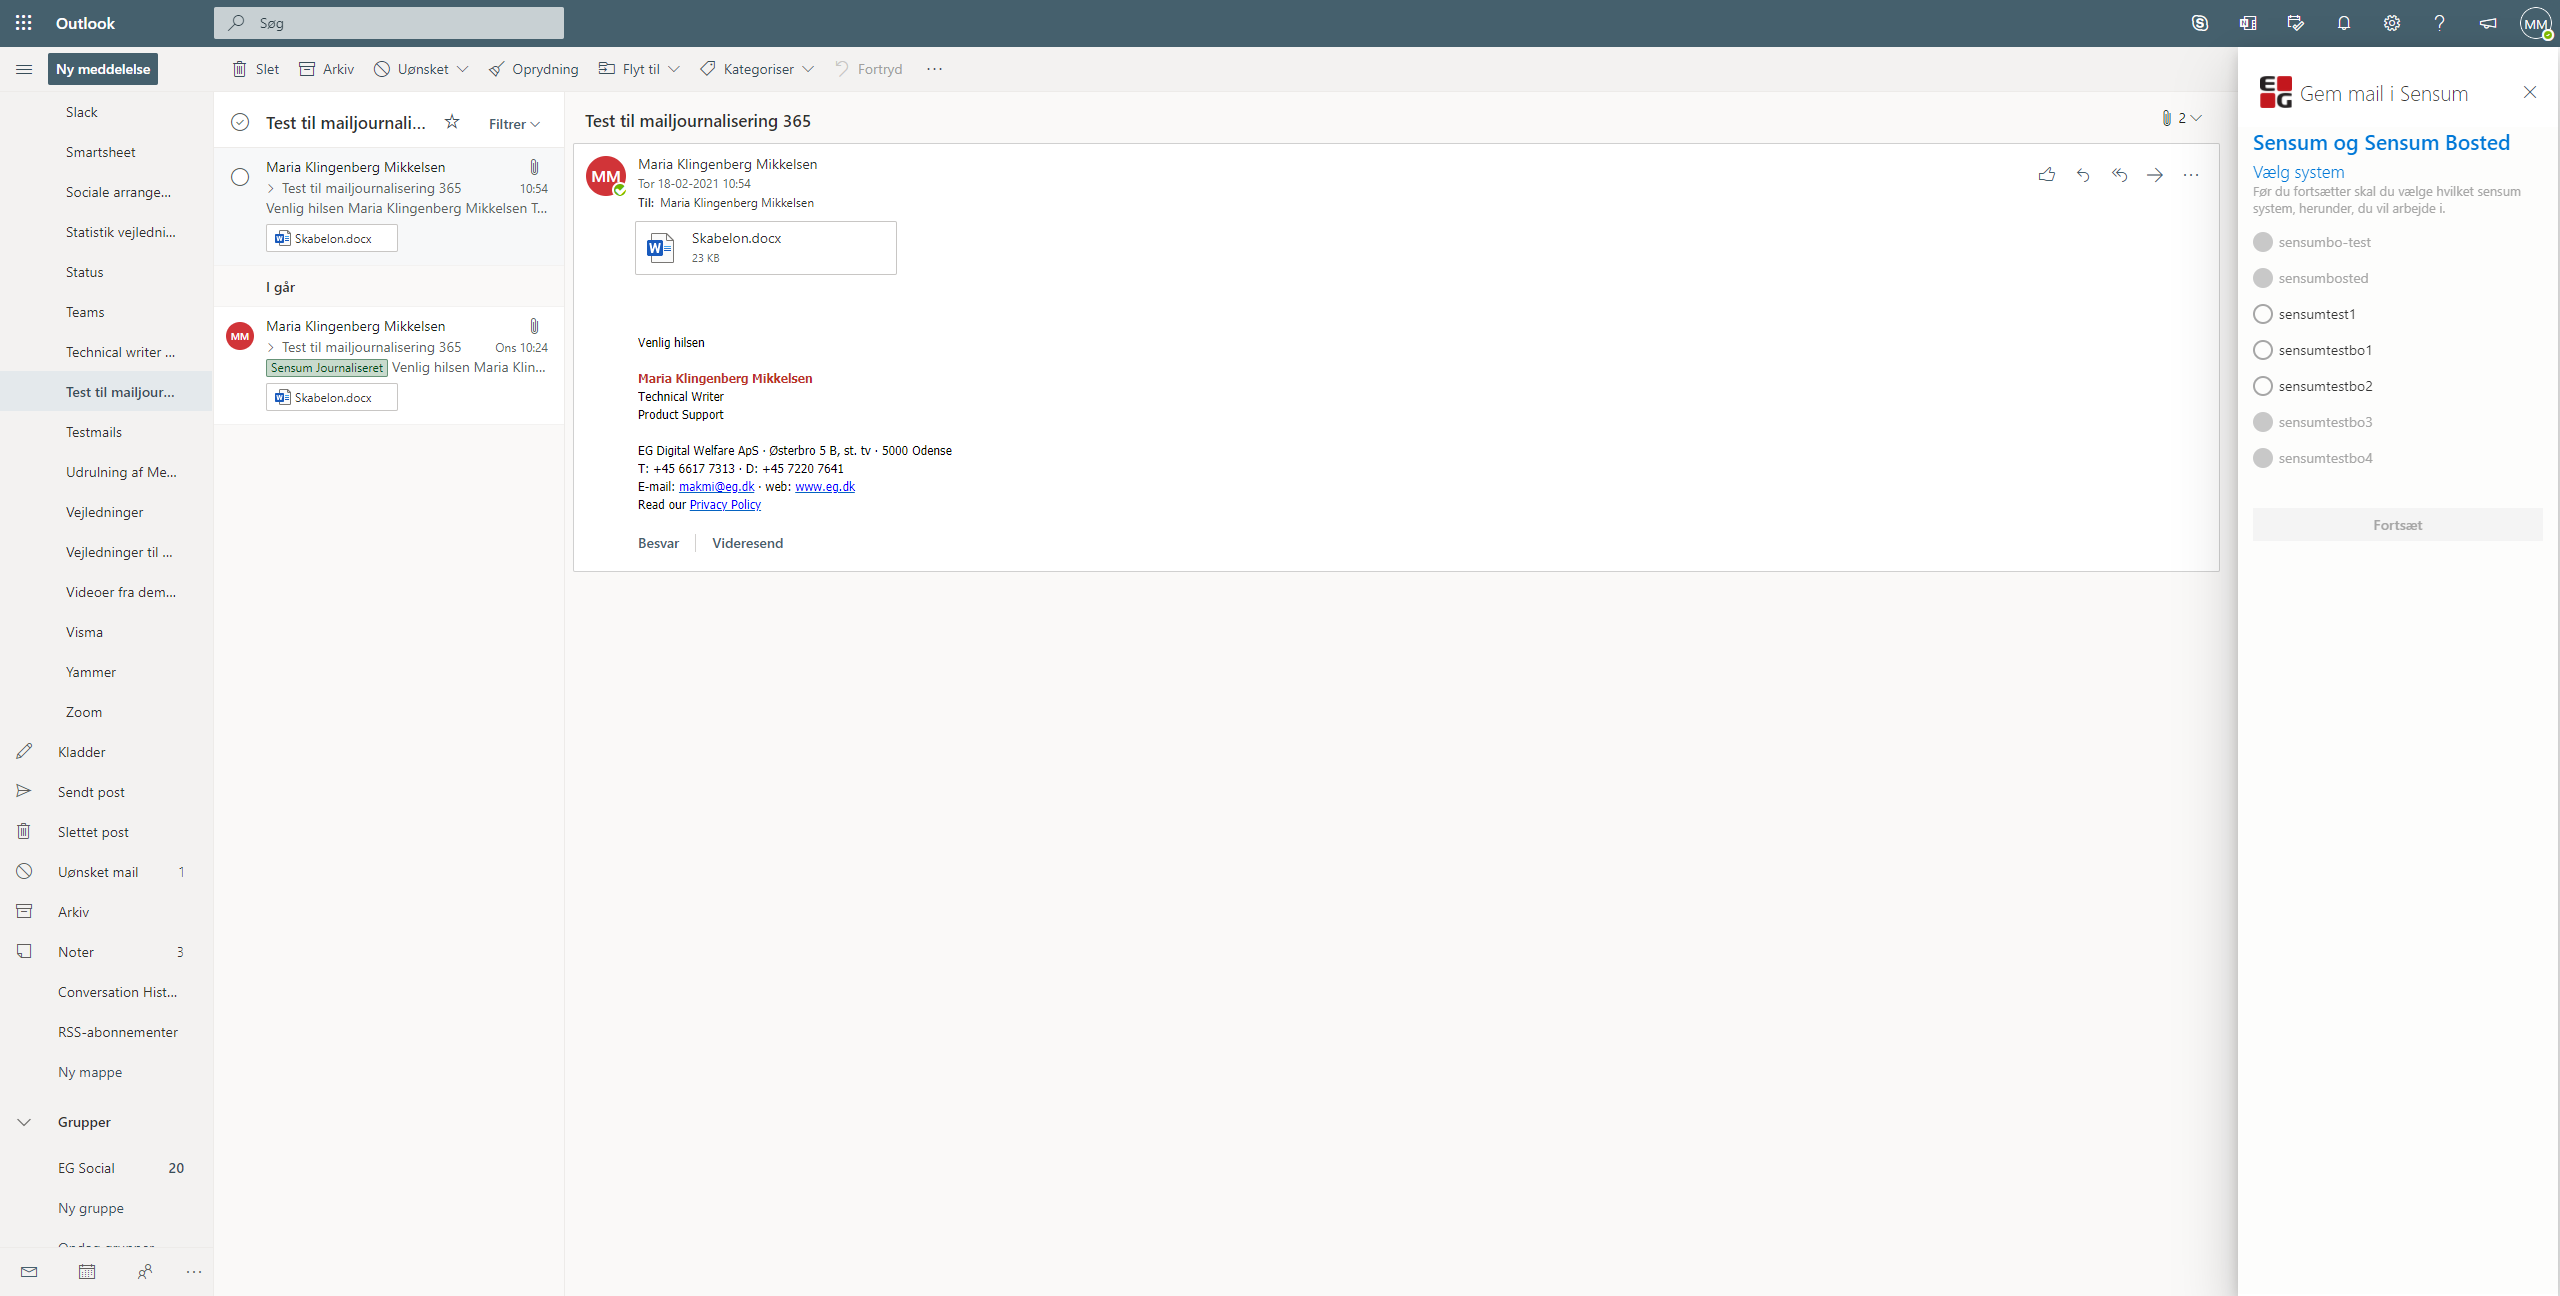Open the www.eg.dk web link
Viewport: 2560px width, 1296px height.
click(825, 487)
